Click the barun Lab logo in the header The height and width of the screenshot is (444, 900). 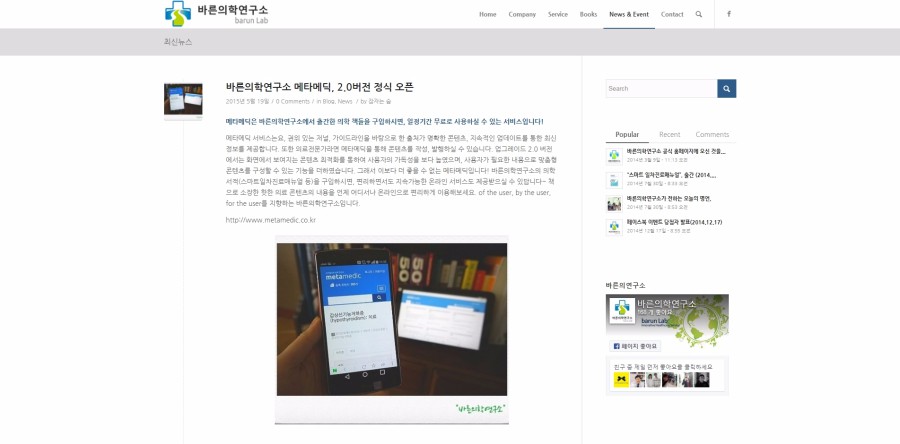click(216, 14)
